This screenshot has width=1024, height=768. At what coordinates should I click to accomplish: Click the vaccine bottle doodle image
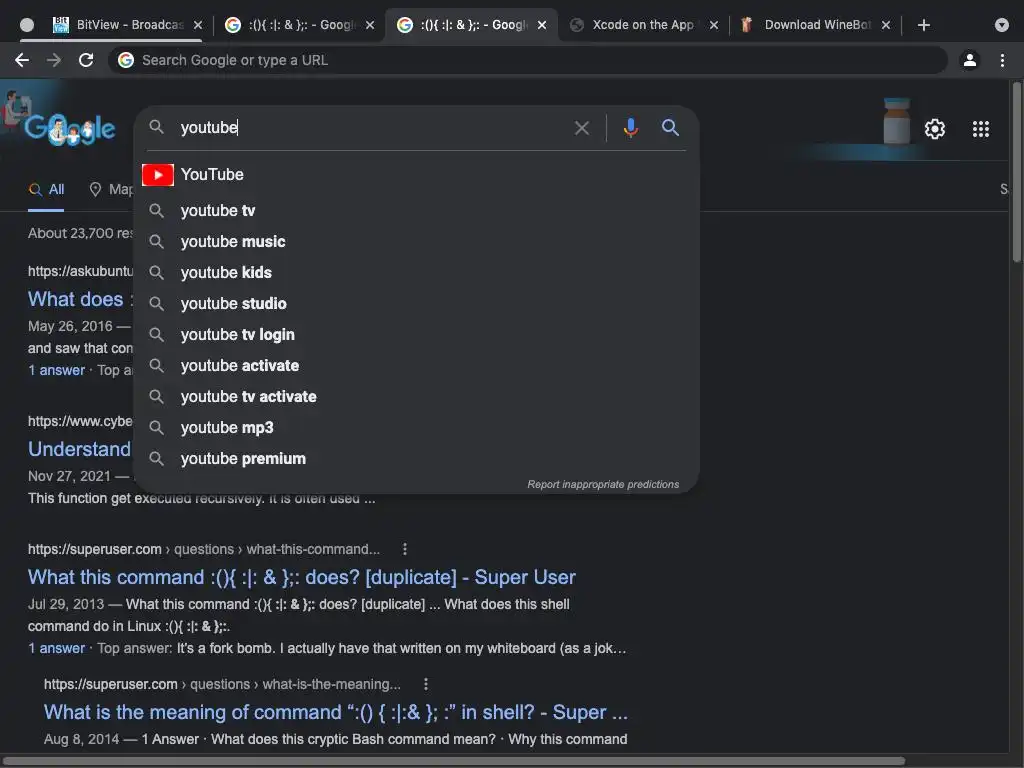pyautogui.click(x=897, y=121)
